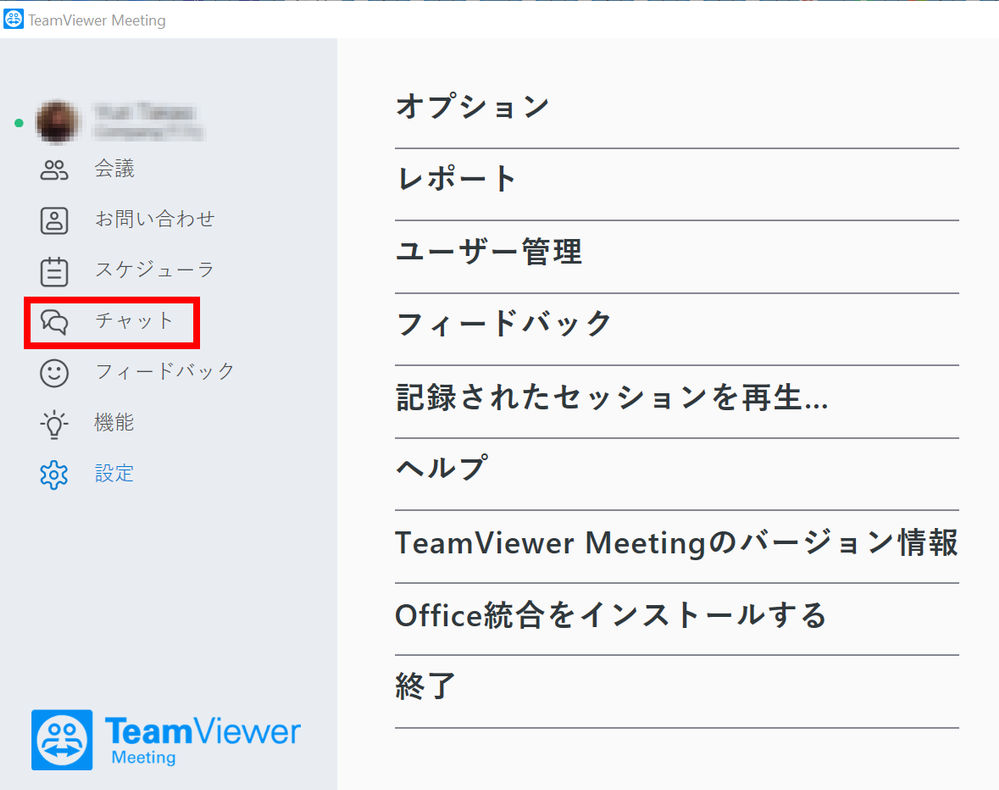Click the スケジューラ calendar icon
Viewport: 999px width, 790px height.
[54, 271]
